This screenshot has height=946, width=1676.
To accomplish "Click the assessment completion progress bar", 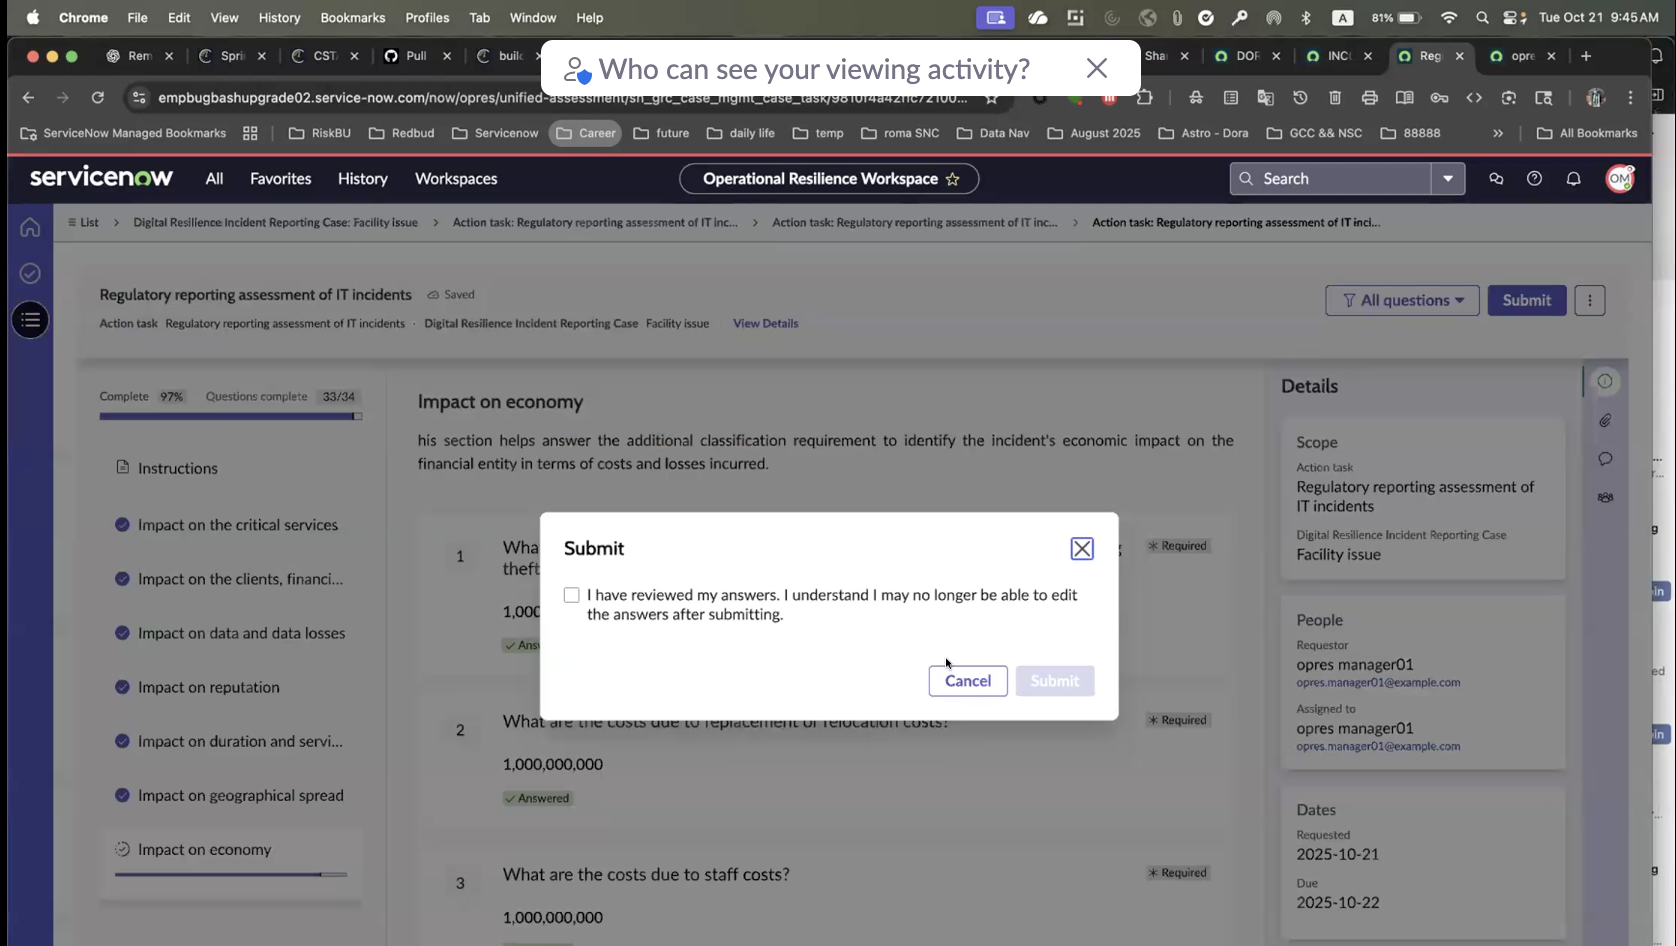I will pyautogui.click(x=231, y=416).
